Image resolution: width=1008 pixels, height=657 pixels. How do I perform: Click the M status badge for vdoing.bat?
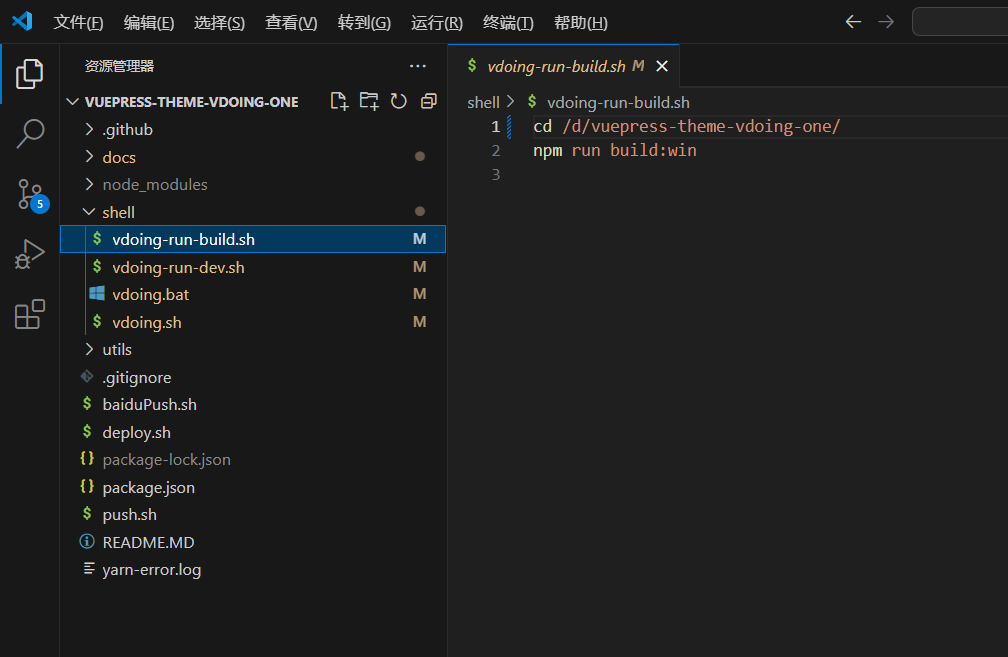pos(419,294)
